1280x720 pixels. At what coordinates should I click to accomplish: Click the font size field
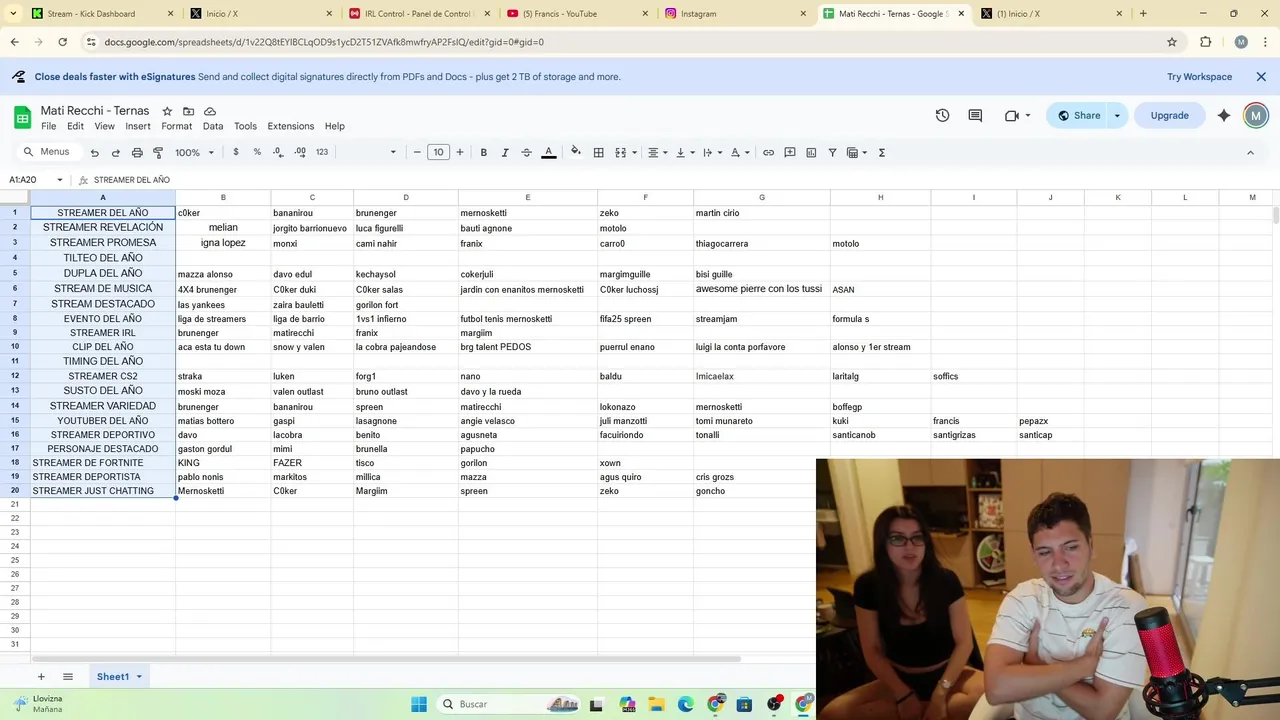tap(438, 152)
